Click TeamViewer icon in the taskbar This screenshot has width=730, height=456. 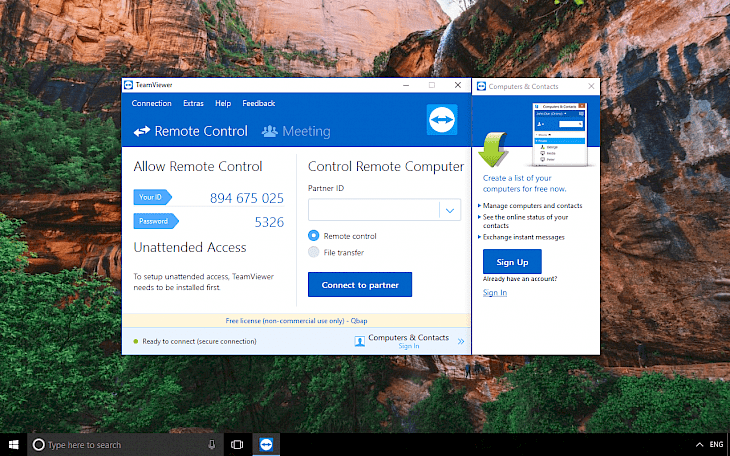[266, 445]
